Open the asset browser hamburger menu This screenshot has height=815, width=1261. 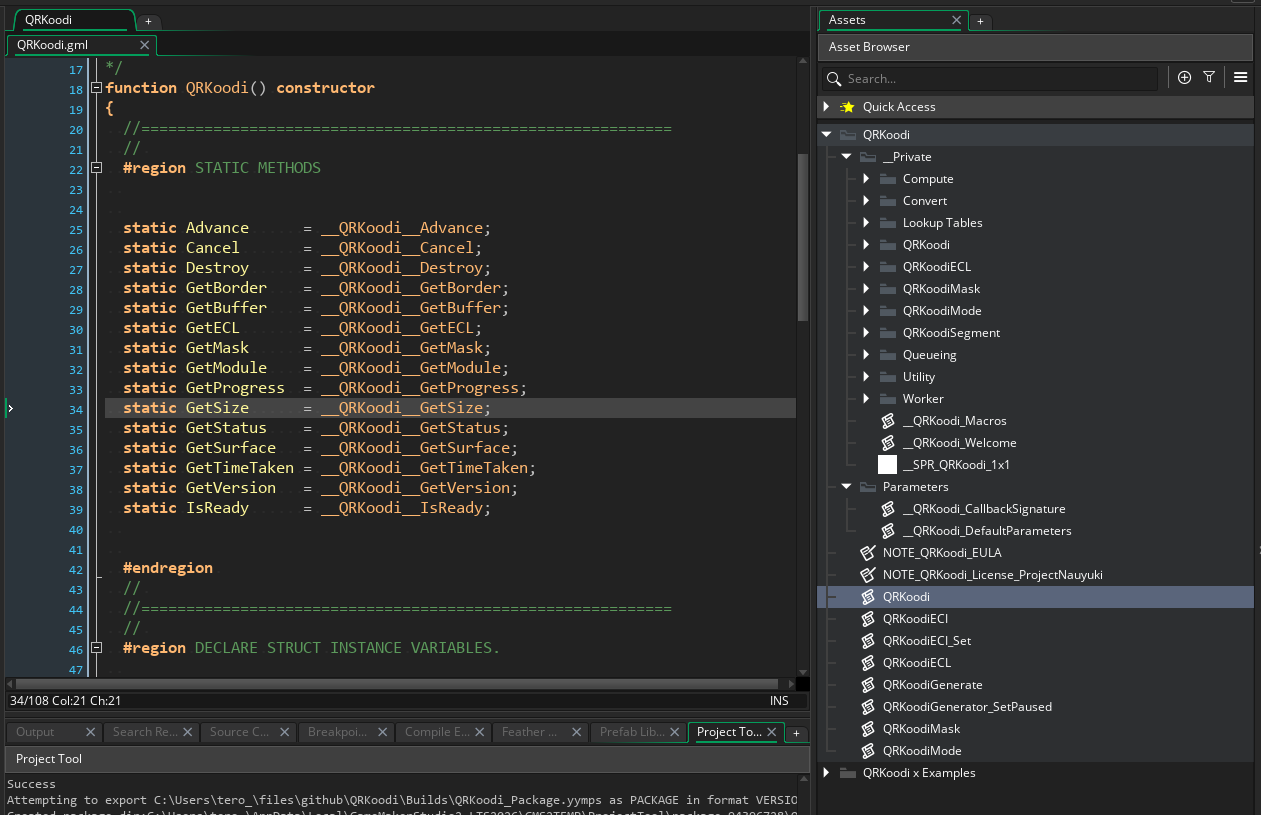1240,78
